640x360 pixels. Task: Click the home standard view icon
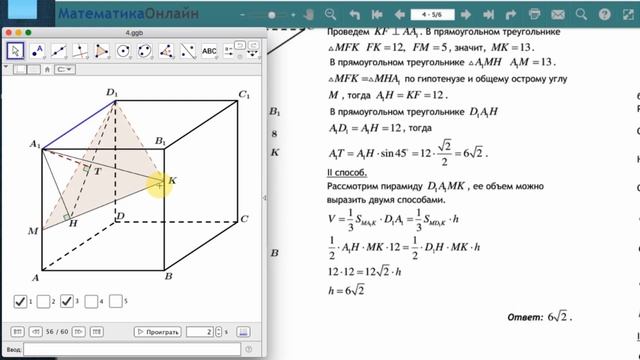47,69
